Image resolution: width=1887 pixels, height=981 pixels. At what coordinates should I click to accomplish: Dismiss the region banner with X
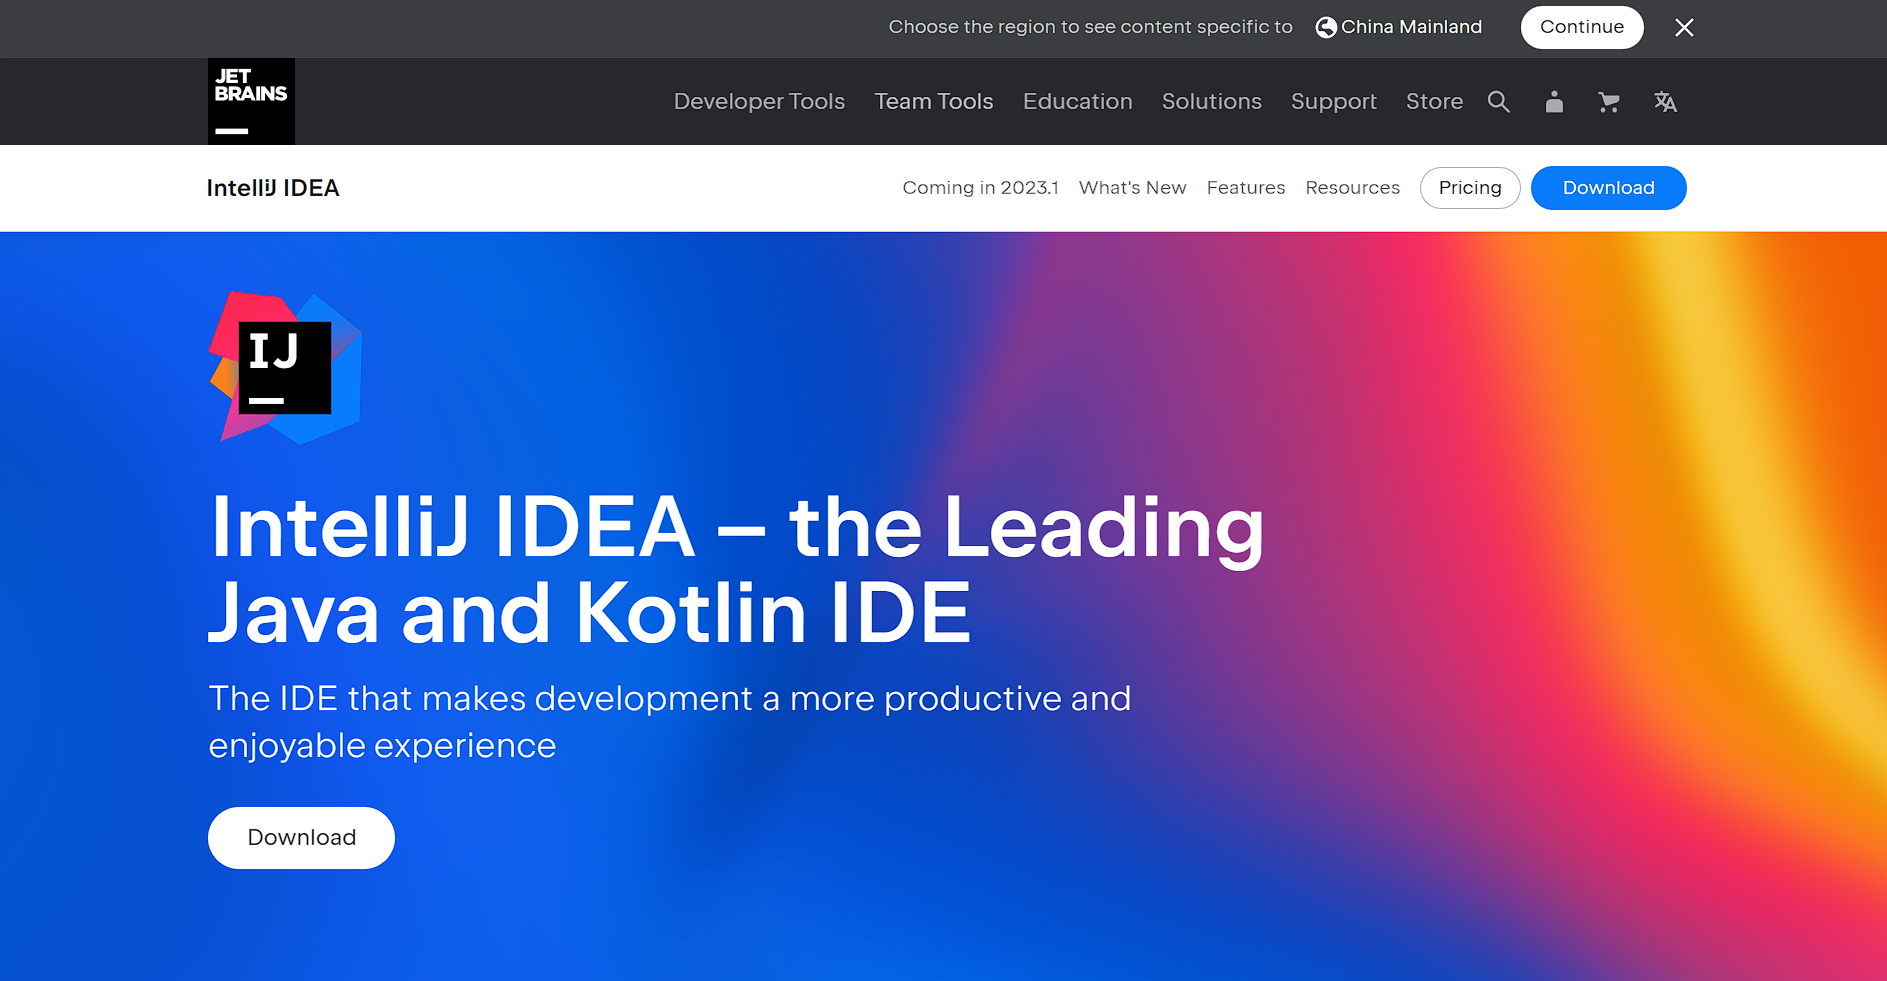(1684, 28)
